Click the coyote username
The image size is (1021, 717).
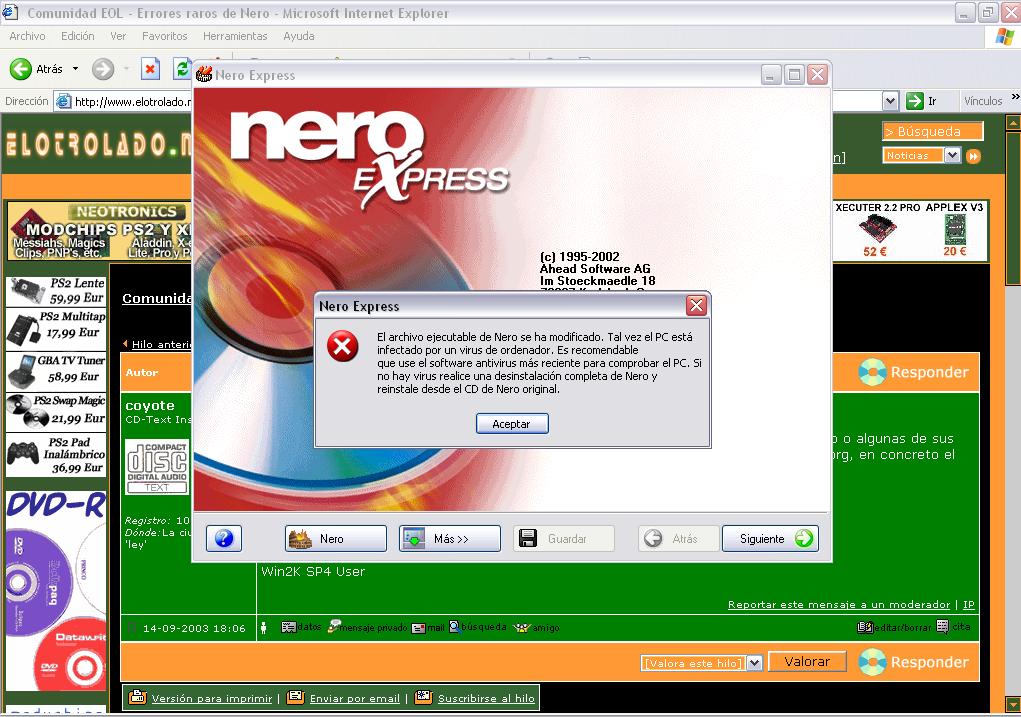(x=150, y=406)
